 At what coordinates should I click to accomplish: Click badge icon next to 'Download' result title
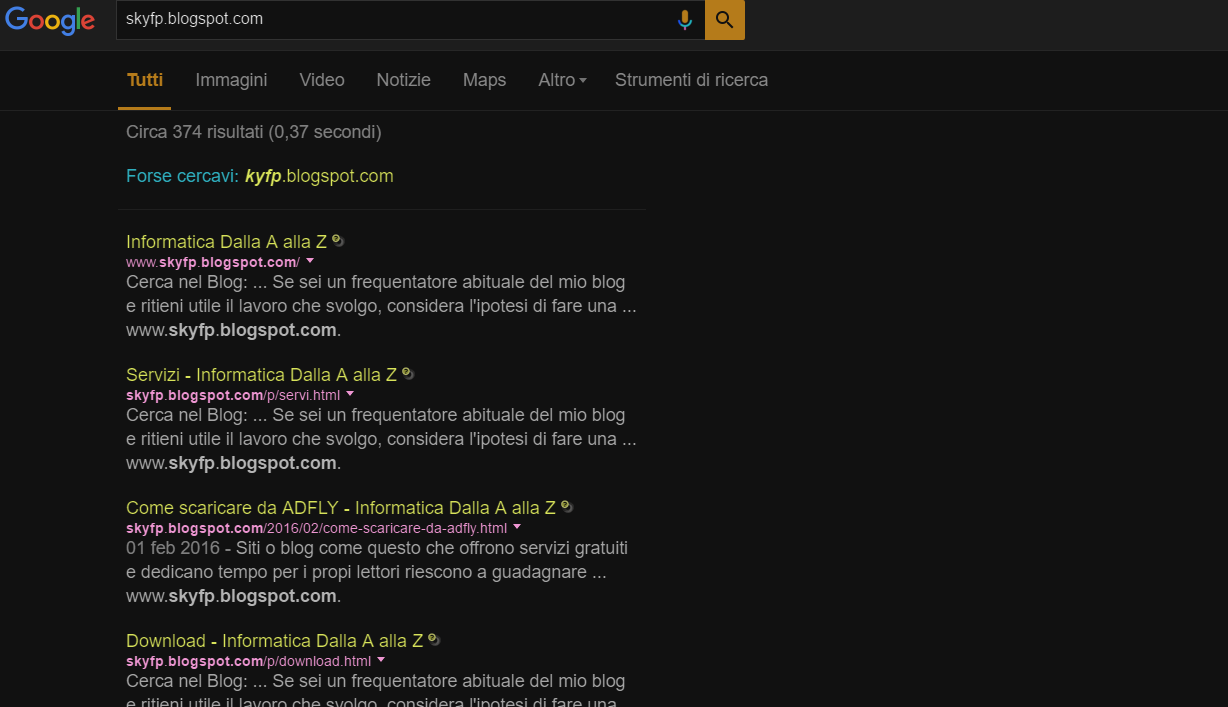click(434, 639)
